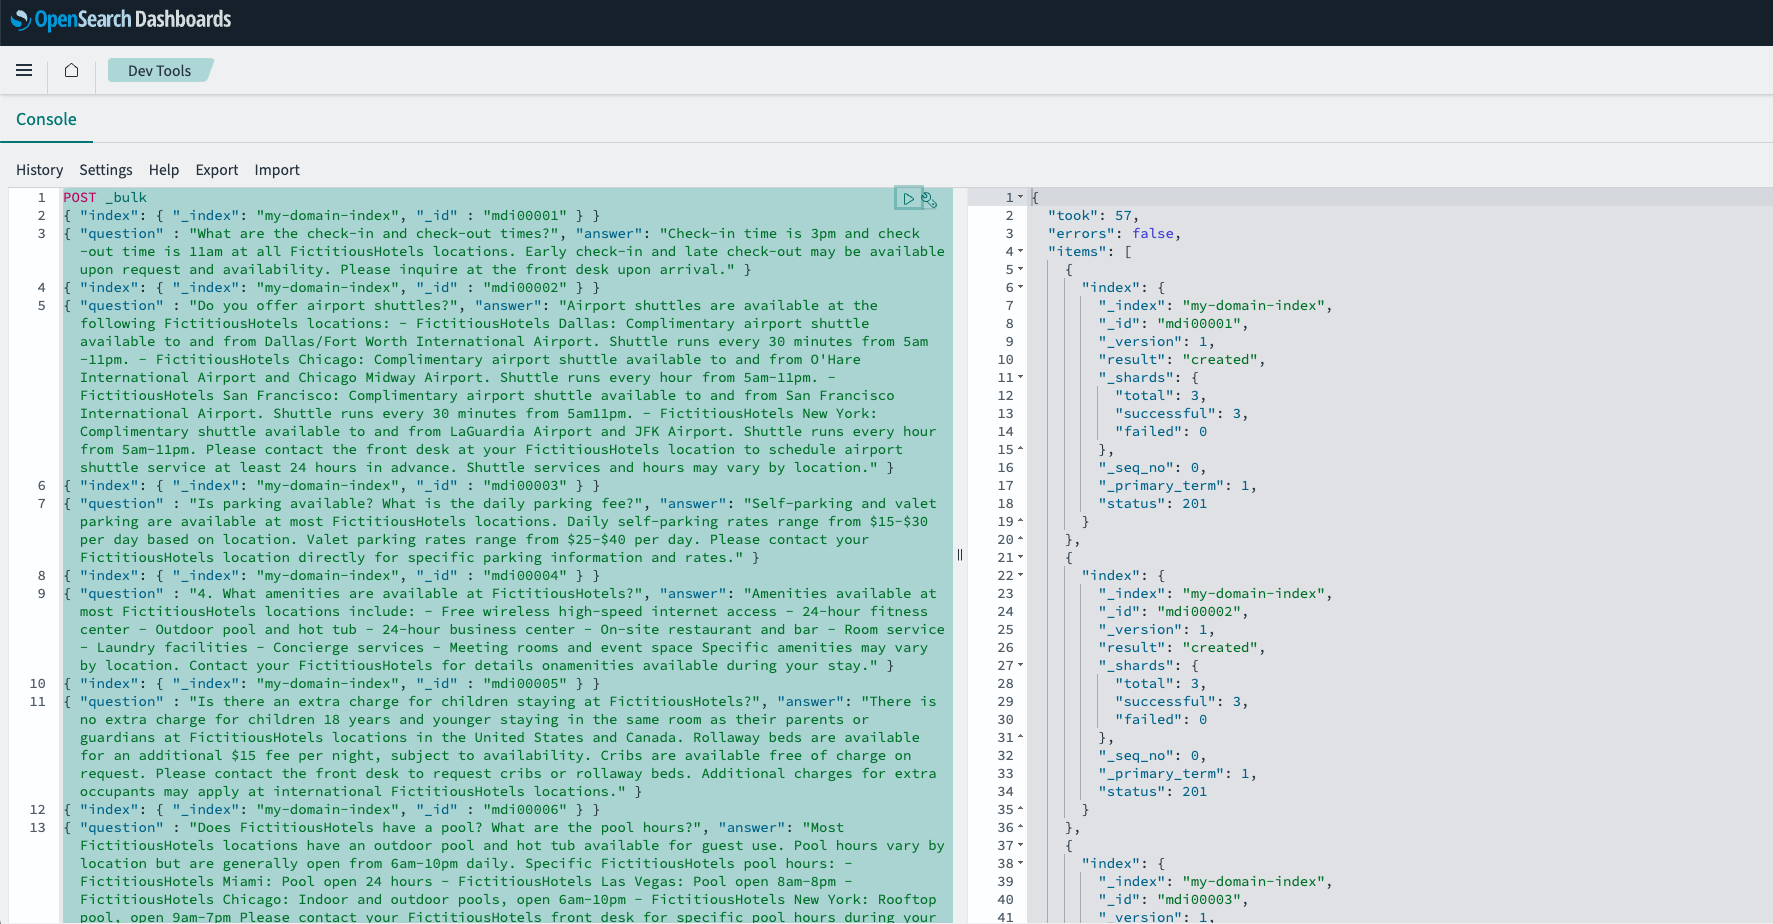The height and width of the screenshot is (924, 1773).
Task: Click the "mdi00006" id on editor line 12
Action: pos(525,810)
